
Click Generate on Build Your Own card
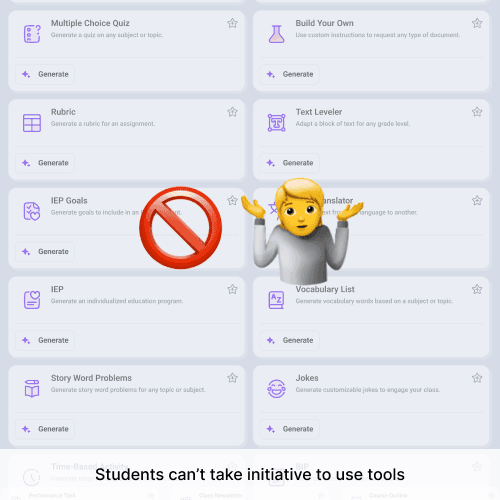(290, 74)
